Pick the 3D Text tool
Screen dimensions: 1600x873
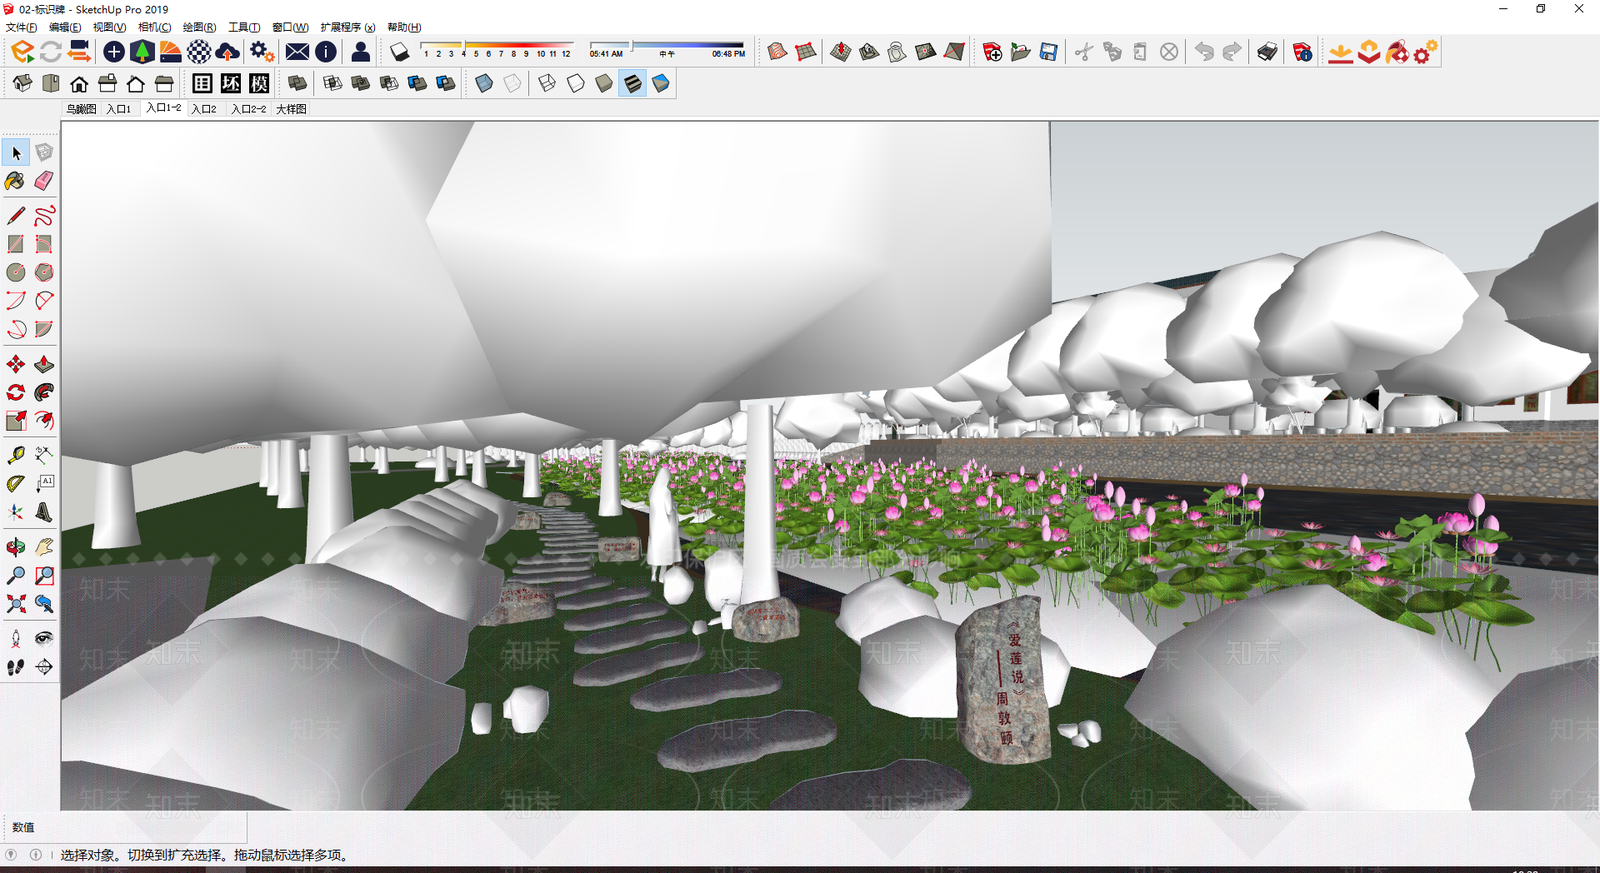[44, 512]
